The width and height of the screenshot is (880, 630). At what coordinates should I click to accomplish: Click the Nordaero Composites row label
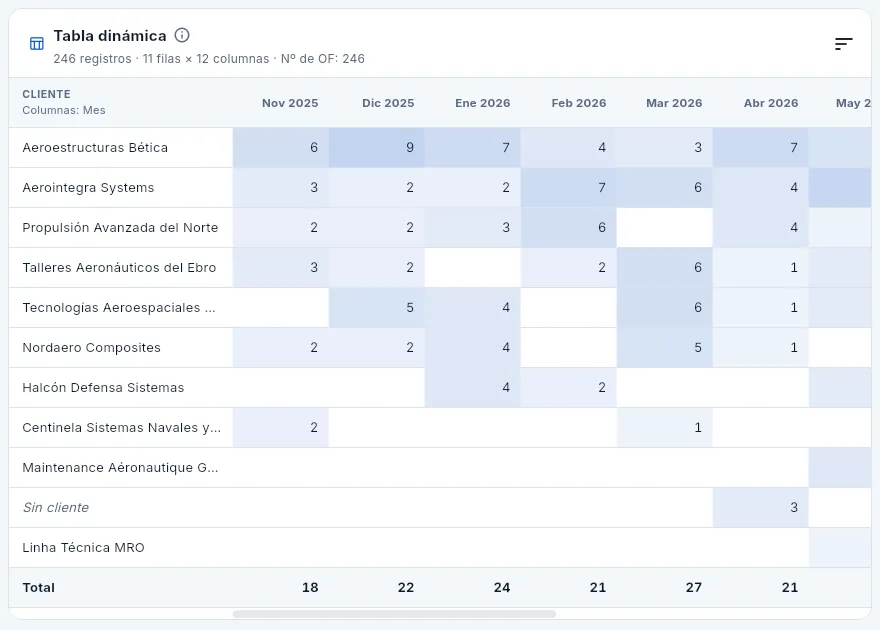point(91,347)
